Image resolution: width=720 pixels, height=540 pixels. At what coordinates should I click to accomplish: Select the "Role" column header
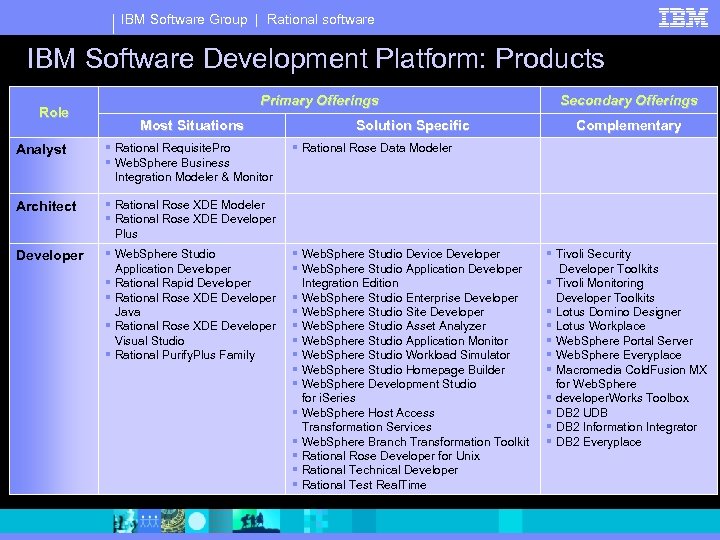tap(54, 112)
